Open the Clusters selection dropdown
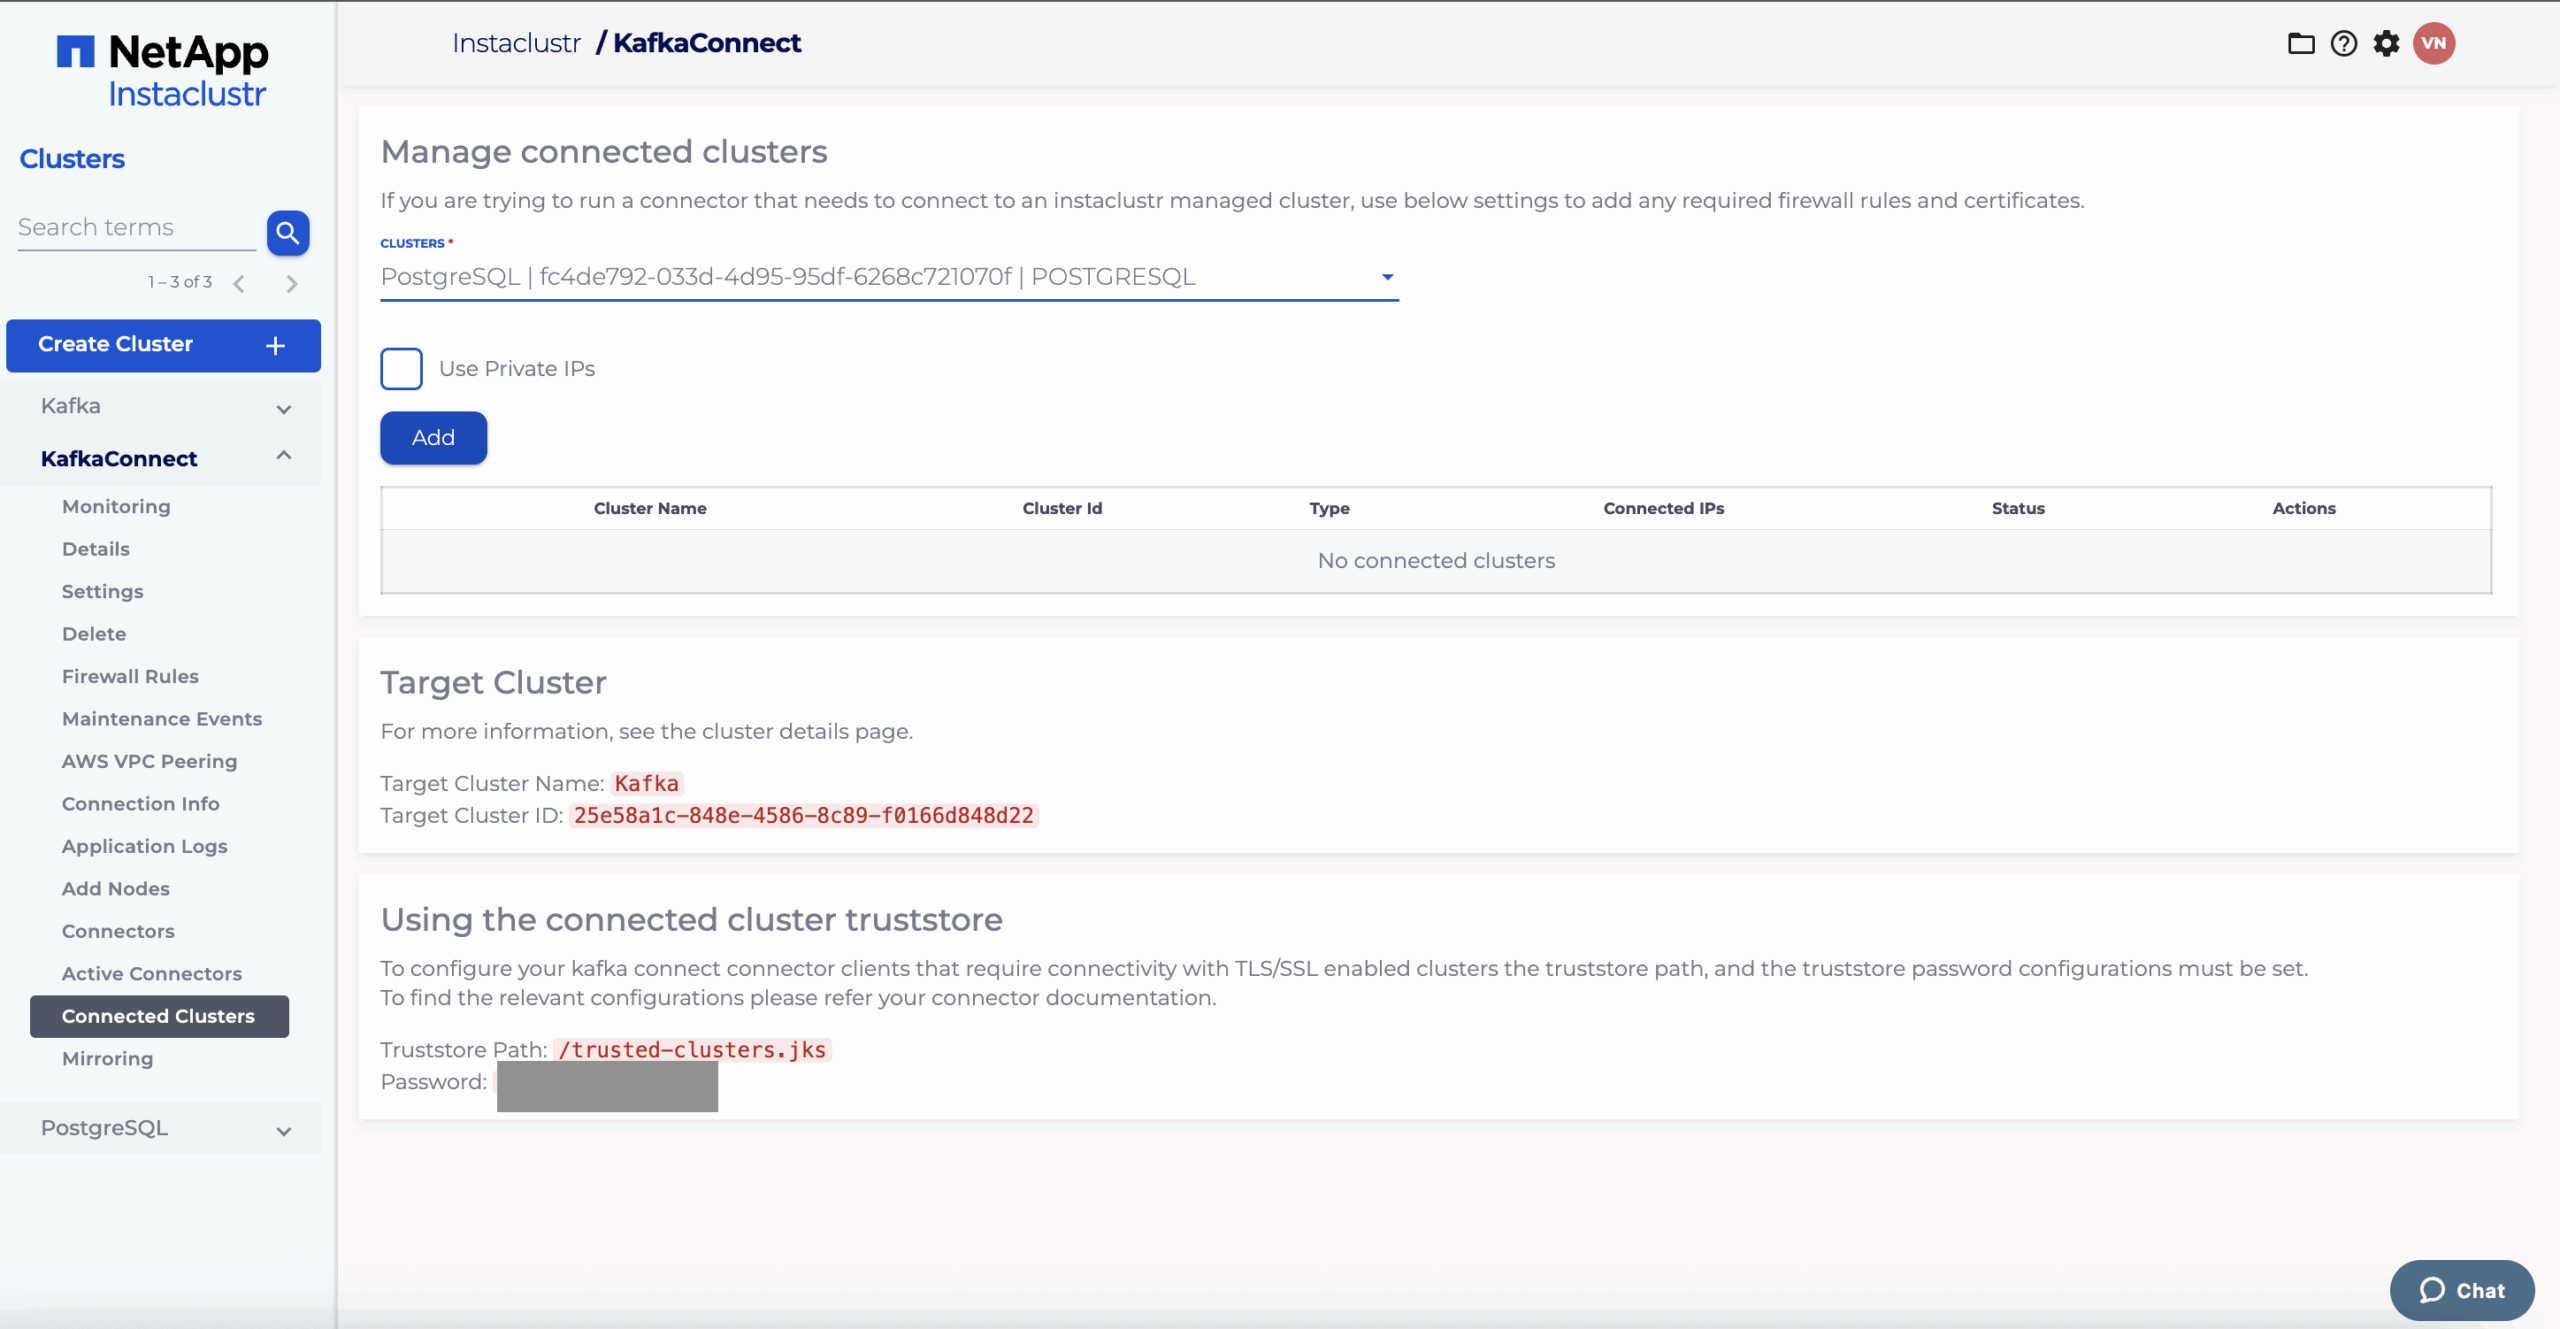 888,277
